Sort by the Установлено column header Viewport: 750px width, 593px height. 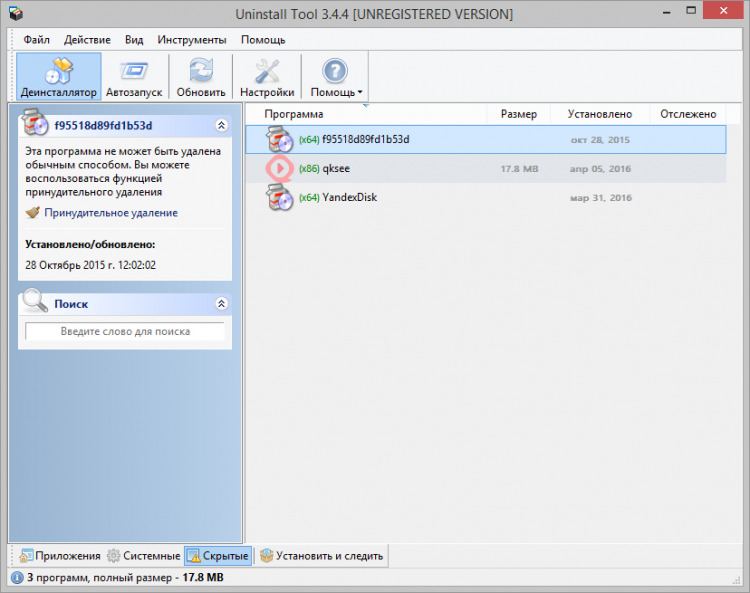(x=600, y=114)
